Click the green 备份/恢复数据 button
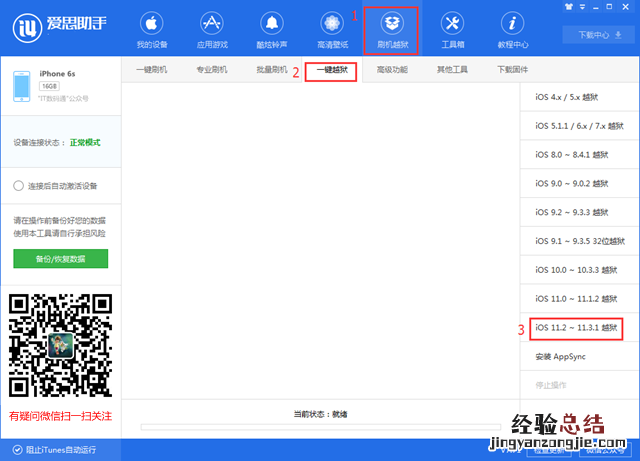Screen dimensions: 640x461 click(60, 258)
